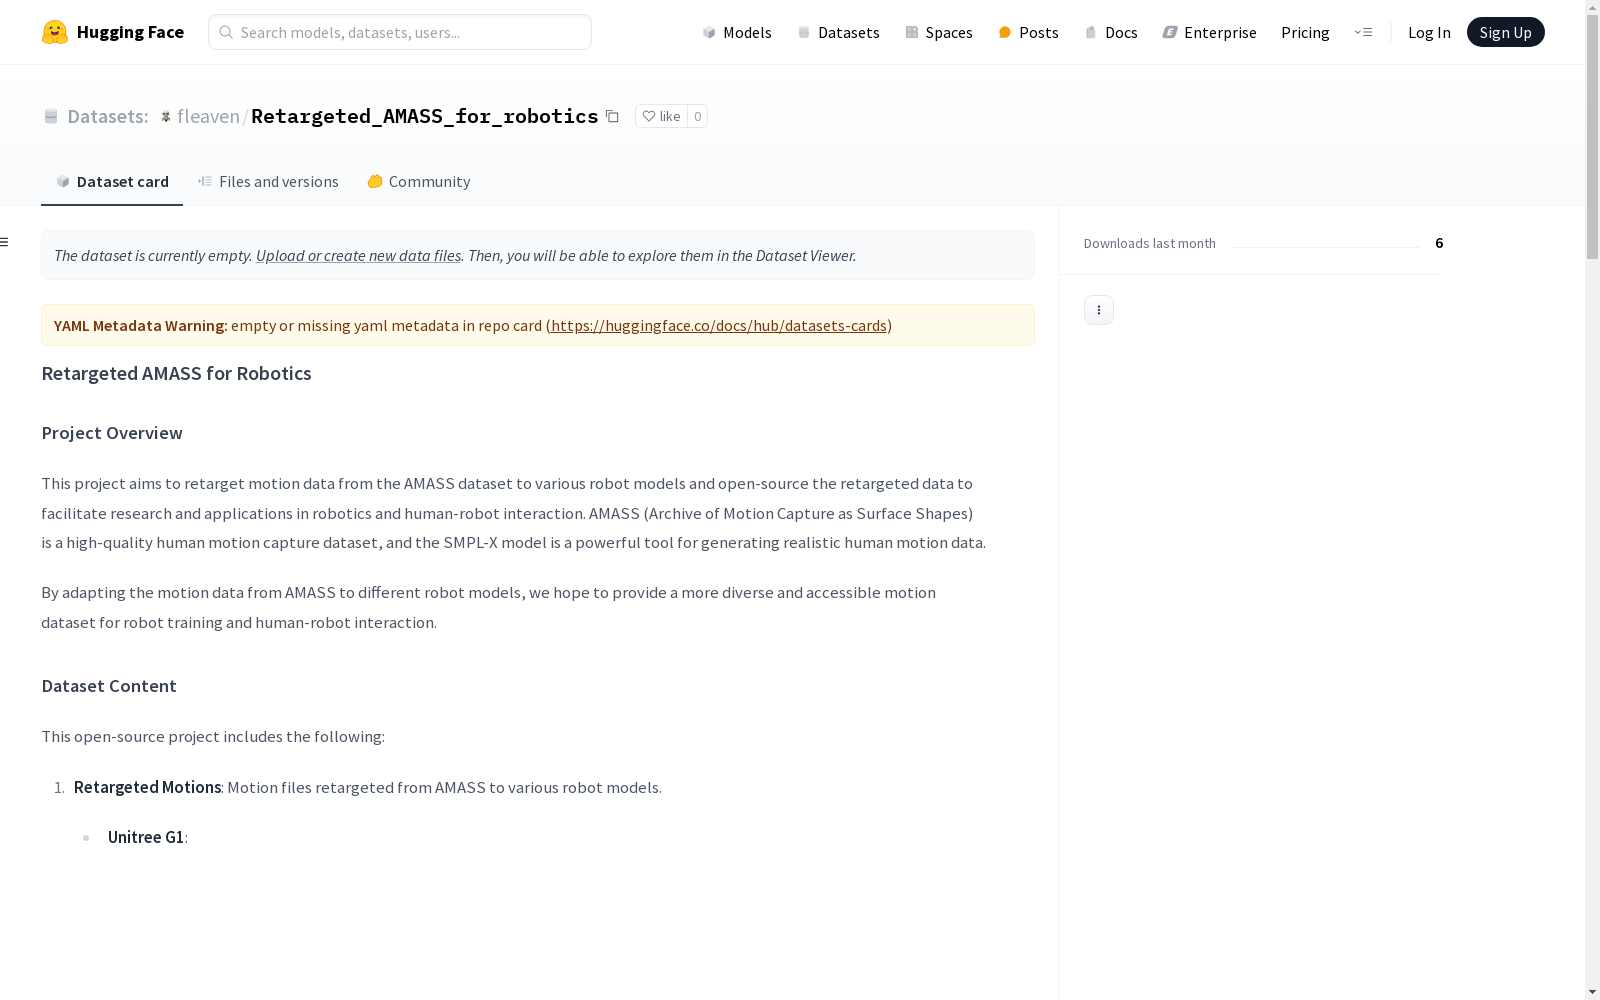The width and height of the screenshot is (1600, 1000).
Task: Click the YAML Metadata Warning text
Action: (141, 325)
